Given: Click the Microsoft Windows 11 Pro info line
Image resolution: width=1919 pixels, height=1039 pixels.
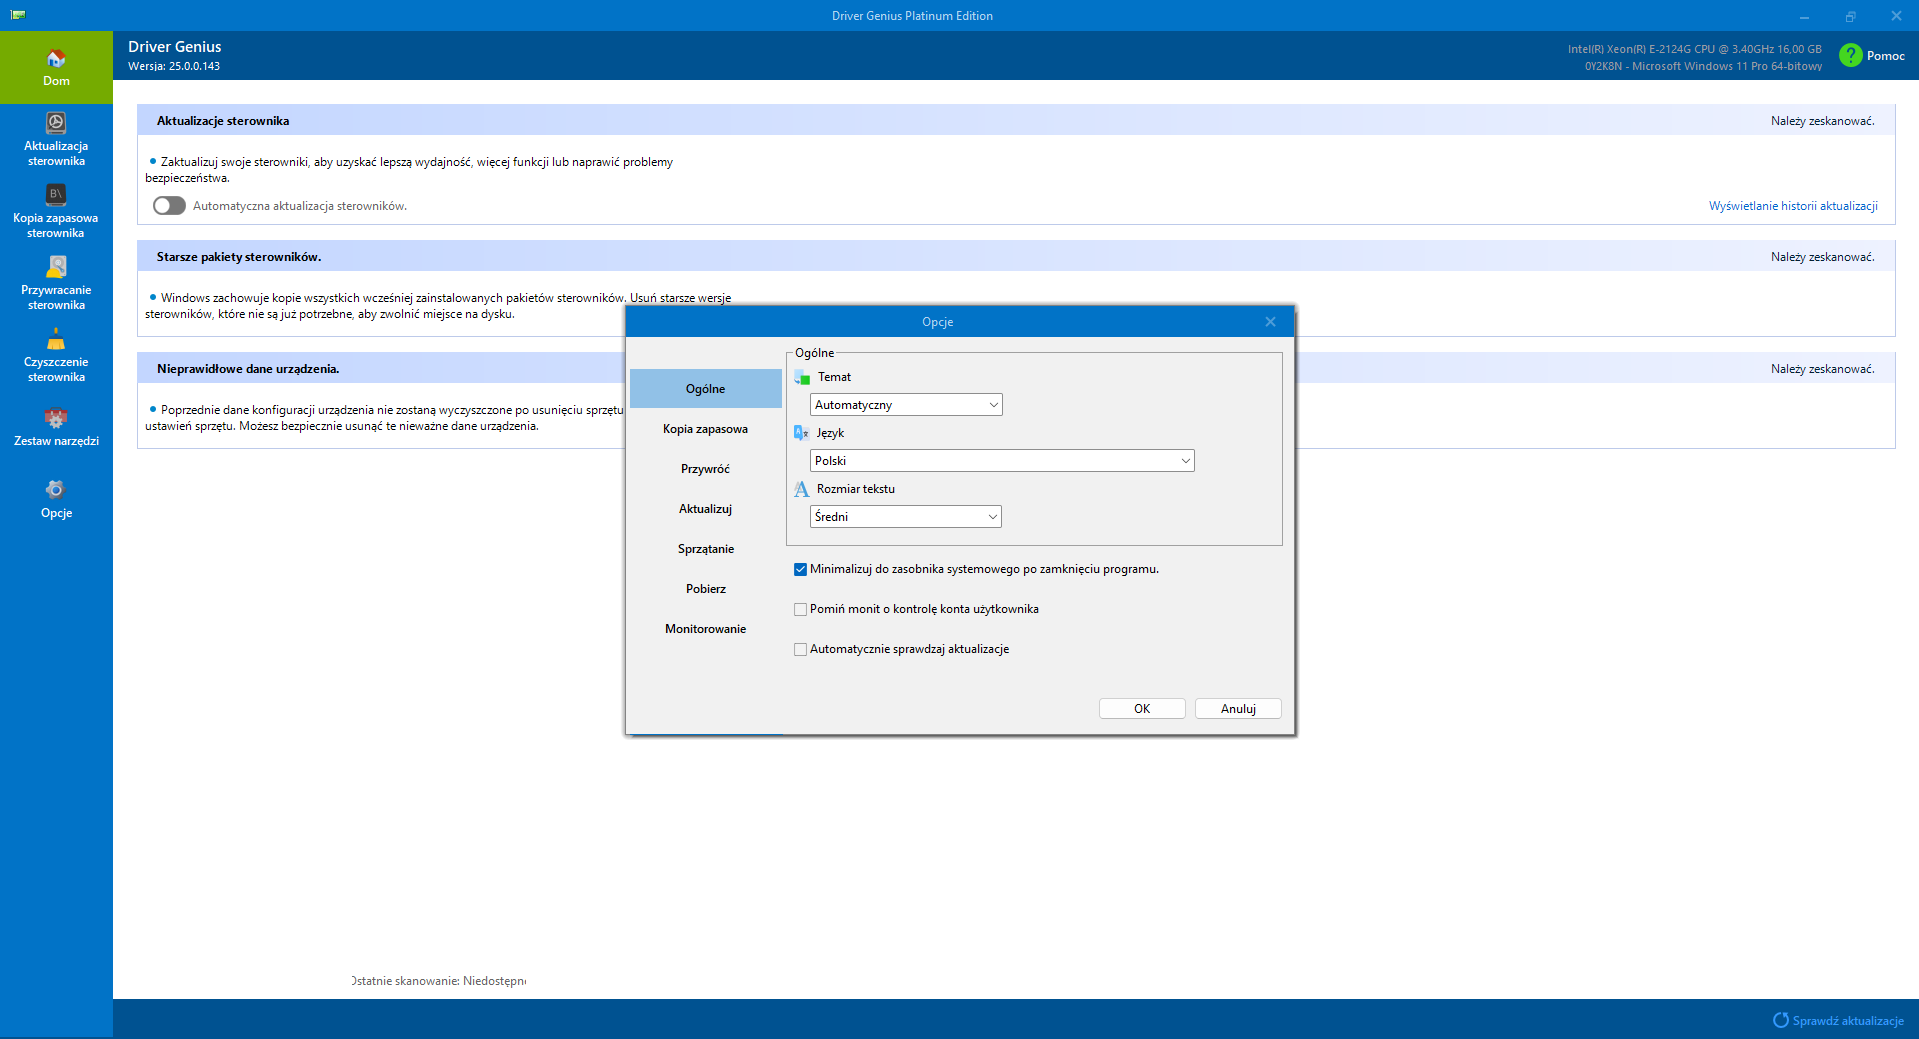Looking at the screenshot, I should 1703,66.
